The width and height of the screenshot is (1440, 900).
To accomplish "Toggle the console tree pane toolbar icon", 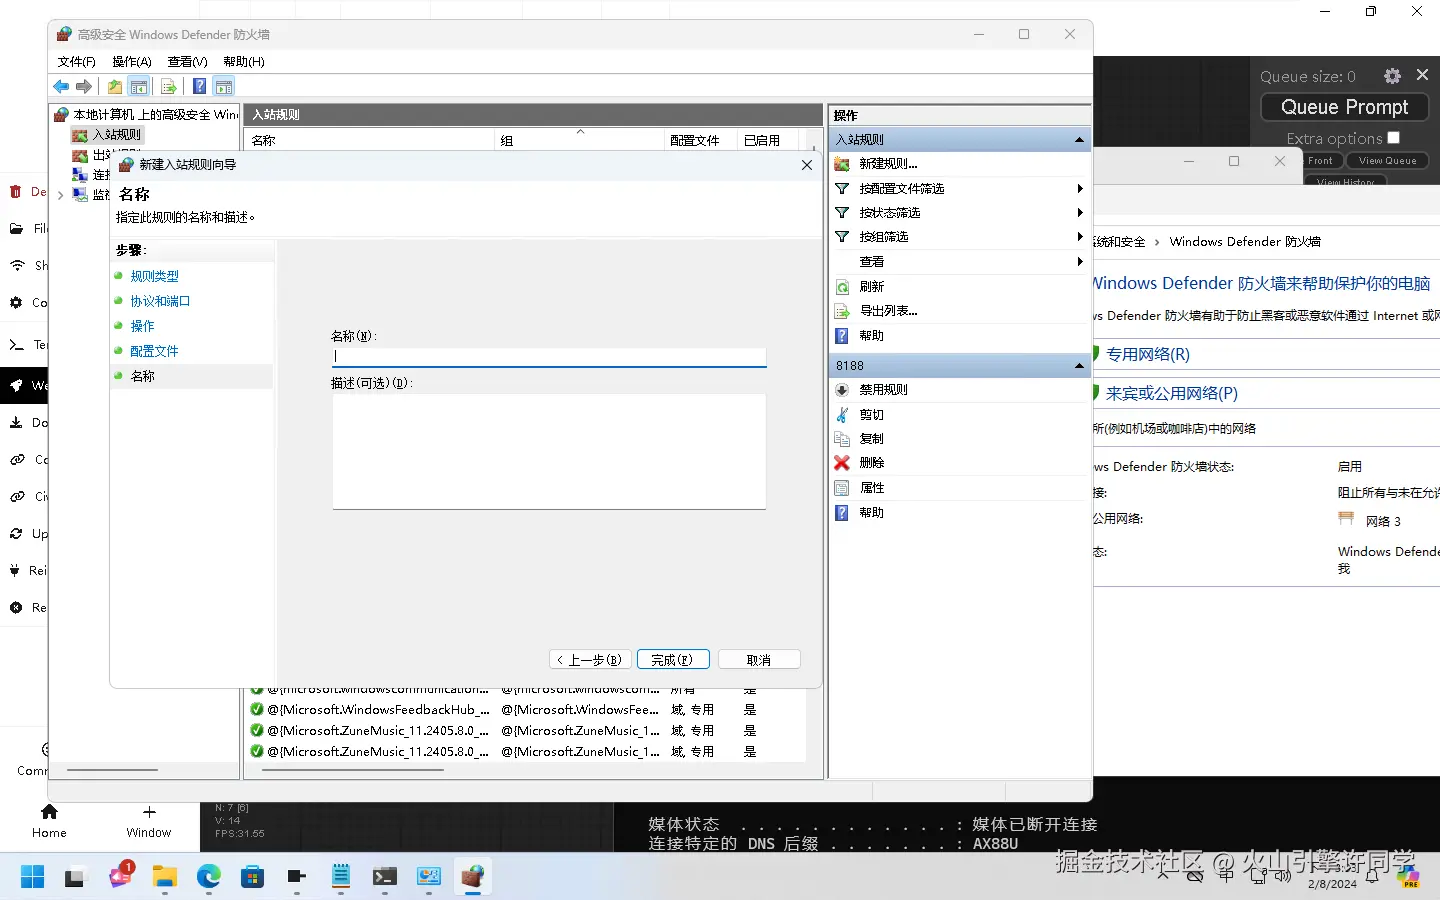I will click(x=139, y=87).
